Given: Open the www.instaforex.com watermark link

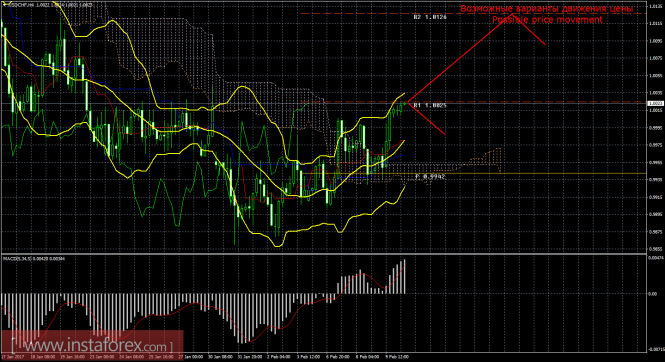Looking at the screenshot, I should tap(92, 346).
